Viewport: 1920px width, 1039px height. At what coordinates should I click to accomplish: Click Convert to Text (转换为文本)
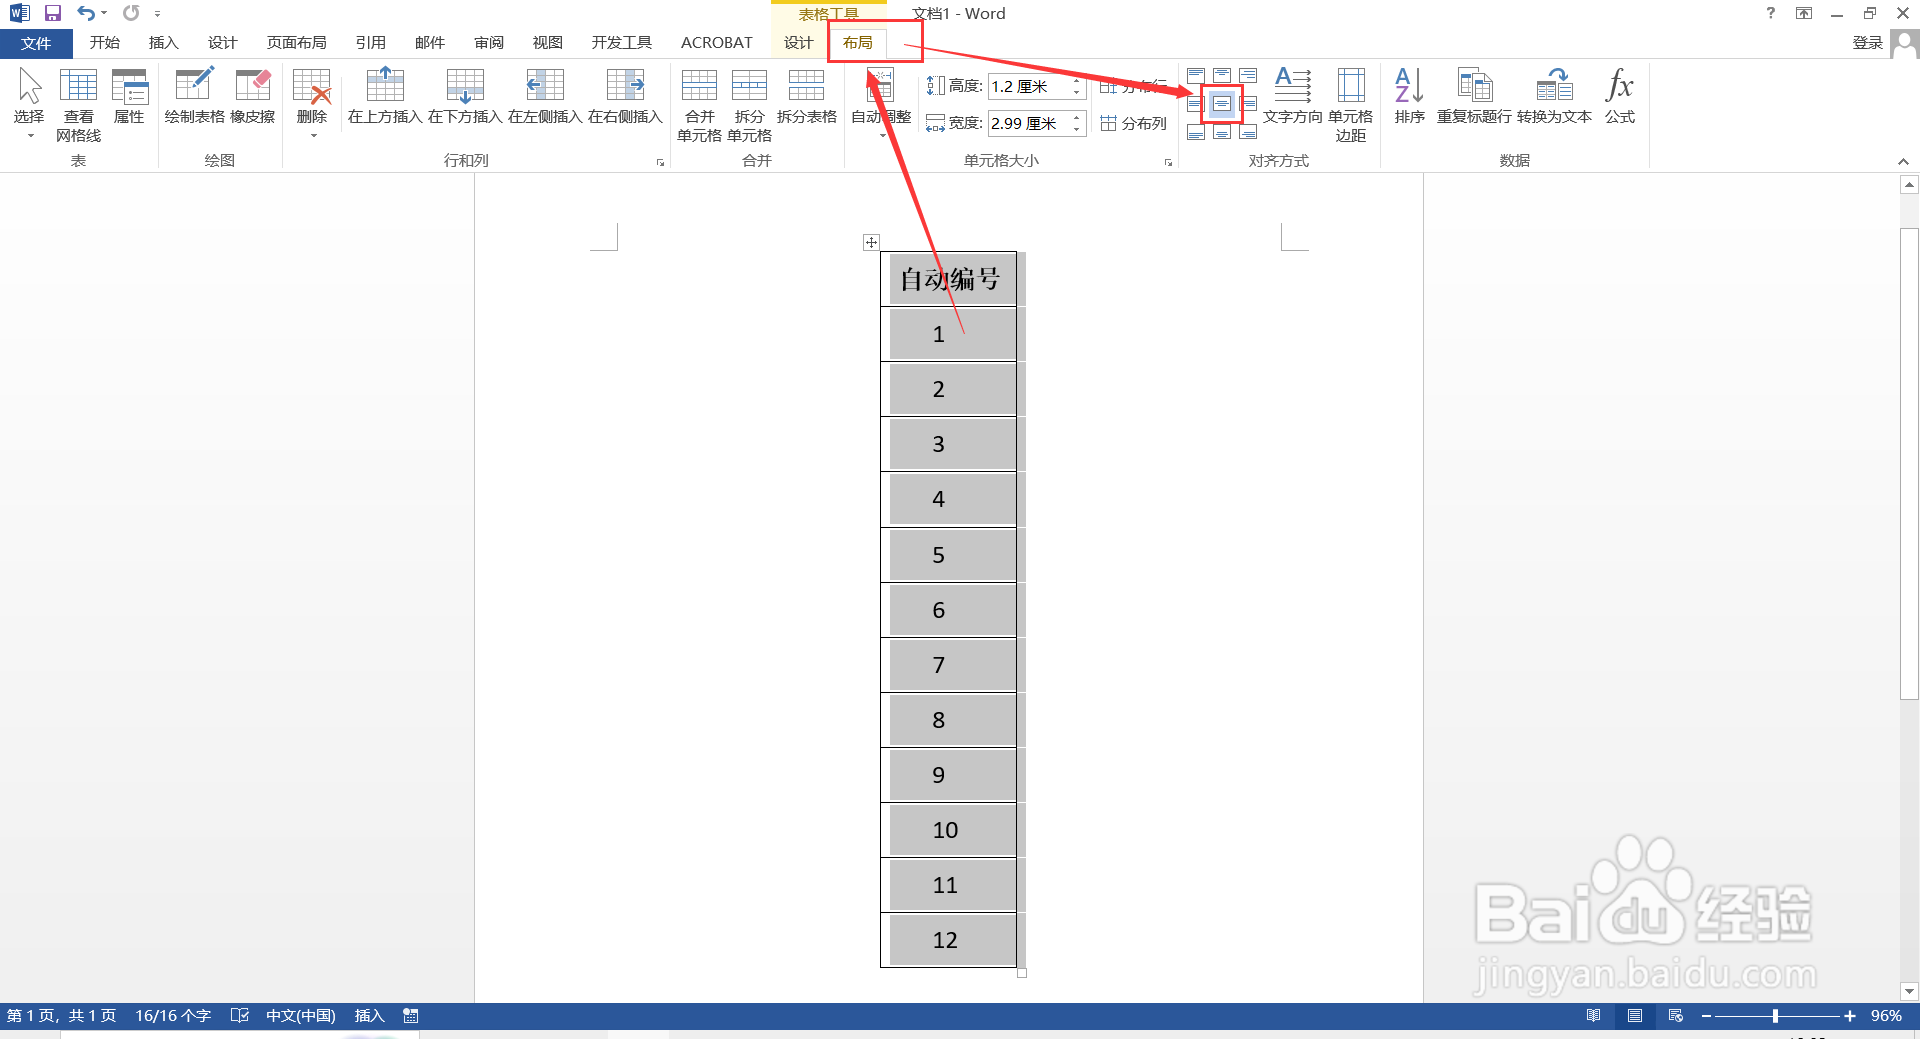[1554, 97]
